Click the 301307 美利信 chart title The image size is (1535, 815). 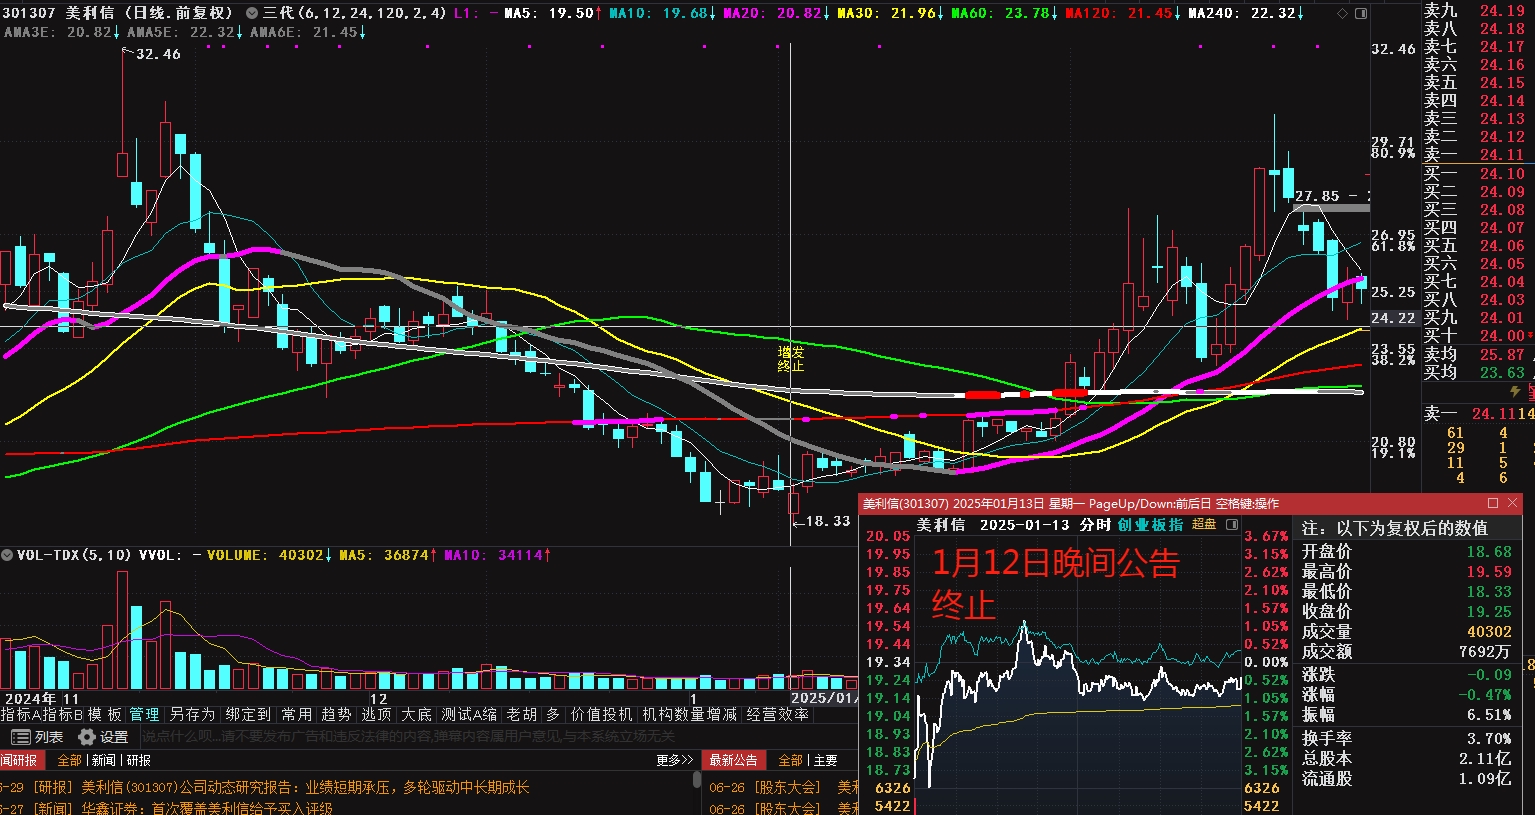[118, 13]
